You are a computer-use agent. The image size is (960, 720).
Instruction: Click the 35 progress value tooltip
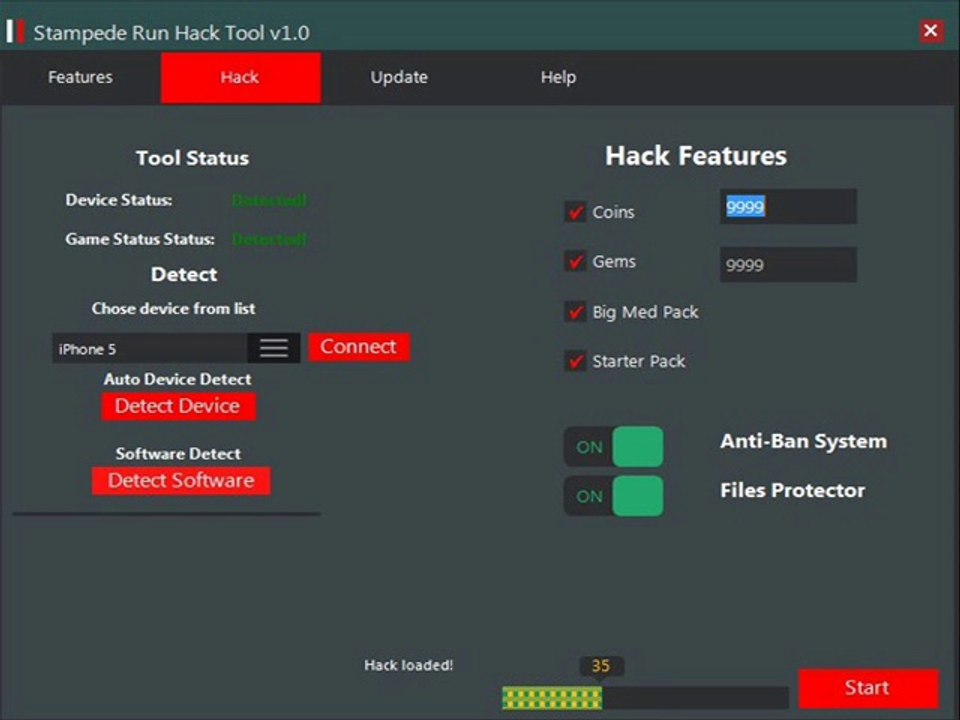(601, 666)
